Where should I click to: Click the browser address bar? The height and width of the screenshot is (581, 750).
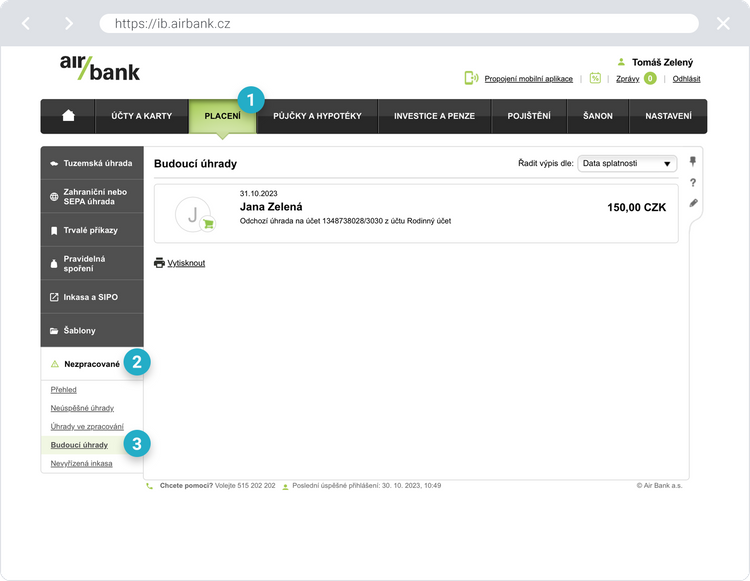(398, 23)
